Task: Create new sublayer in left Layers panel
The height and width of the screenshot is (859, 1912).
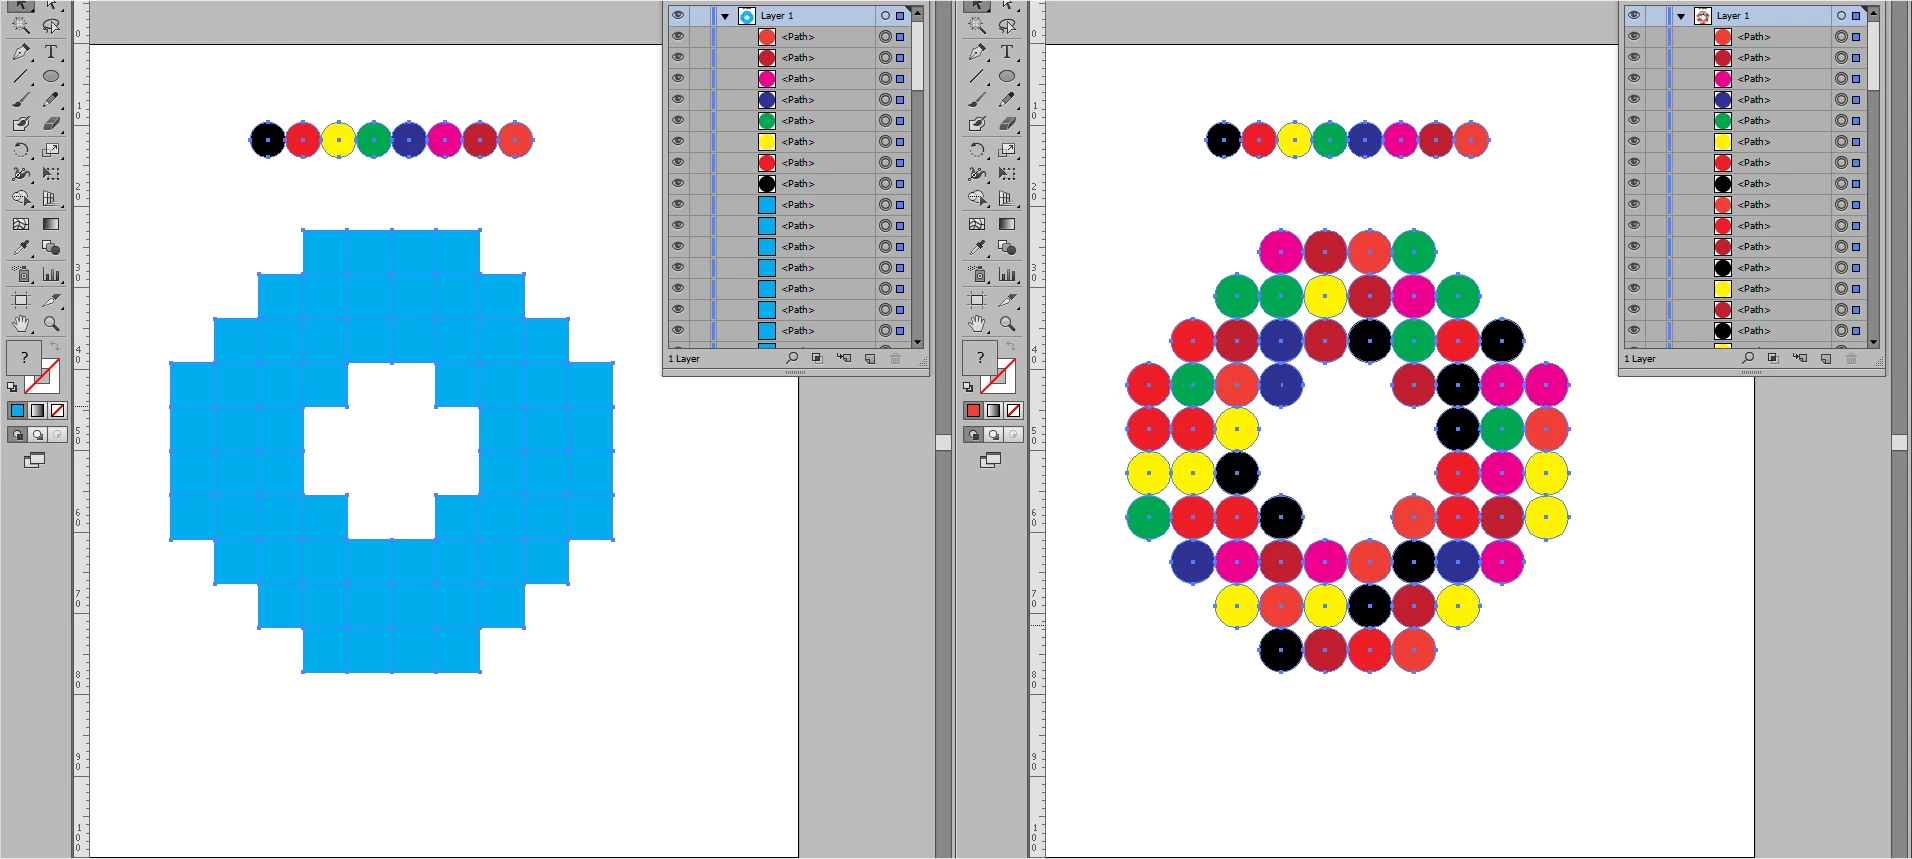Action: [844, 358]
